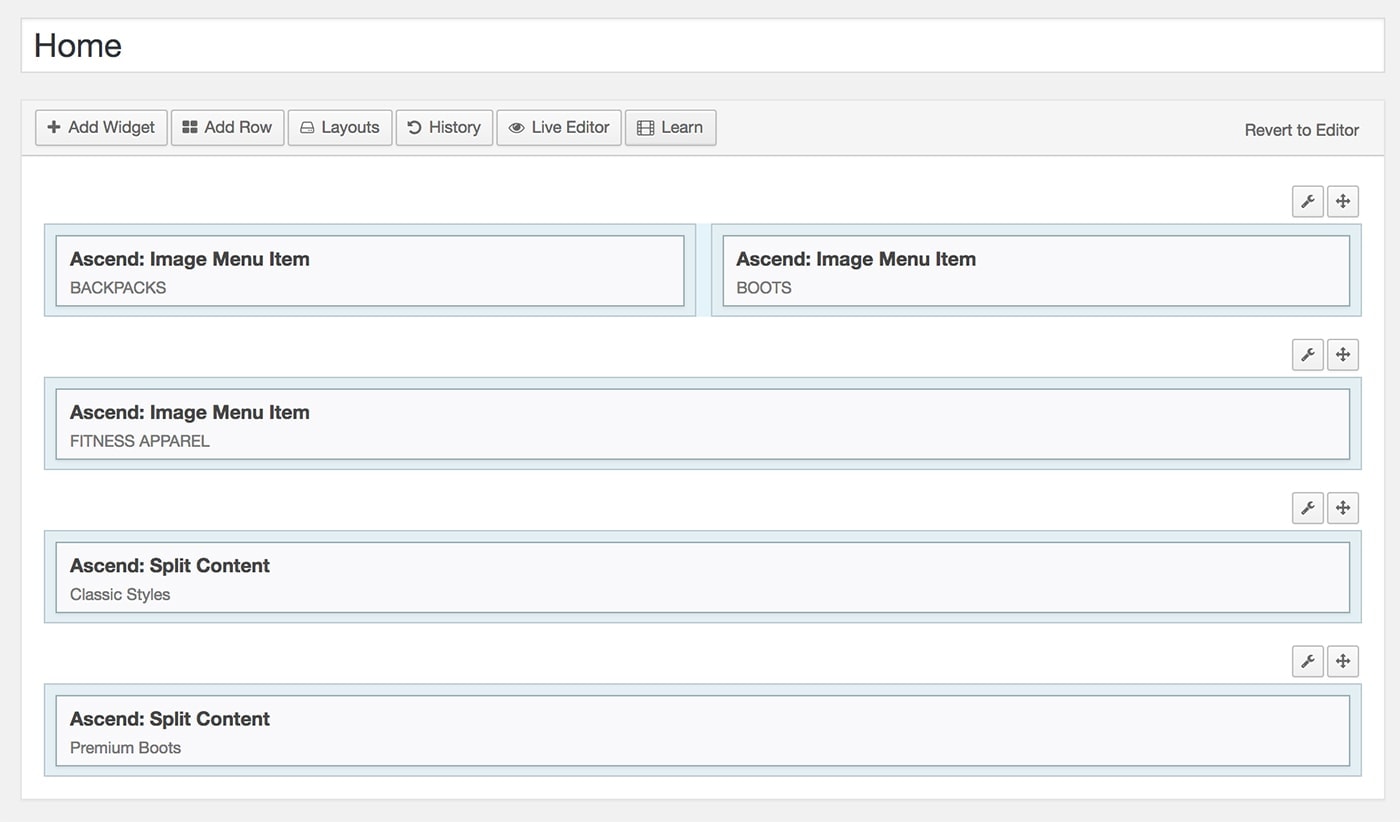
Task: Click the Revert to Editor link
Action: point(1301,130)
